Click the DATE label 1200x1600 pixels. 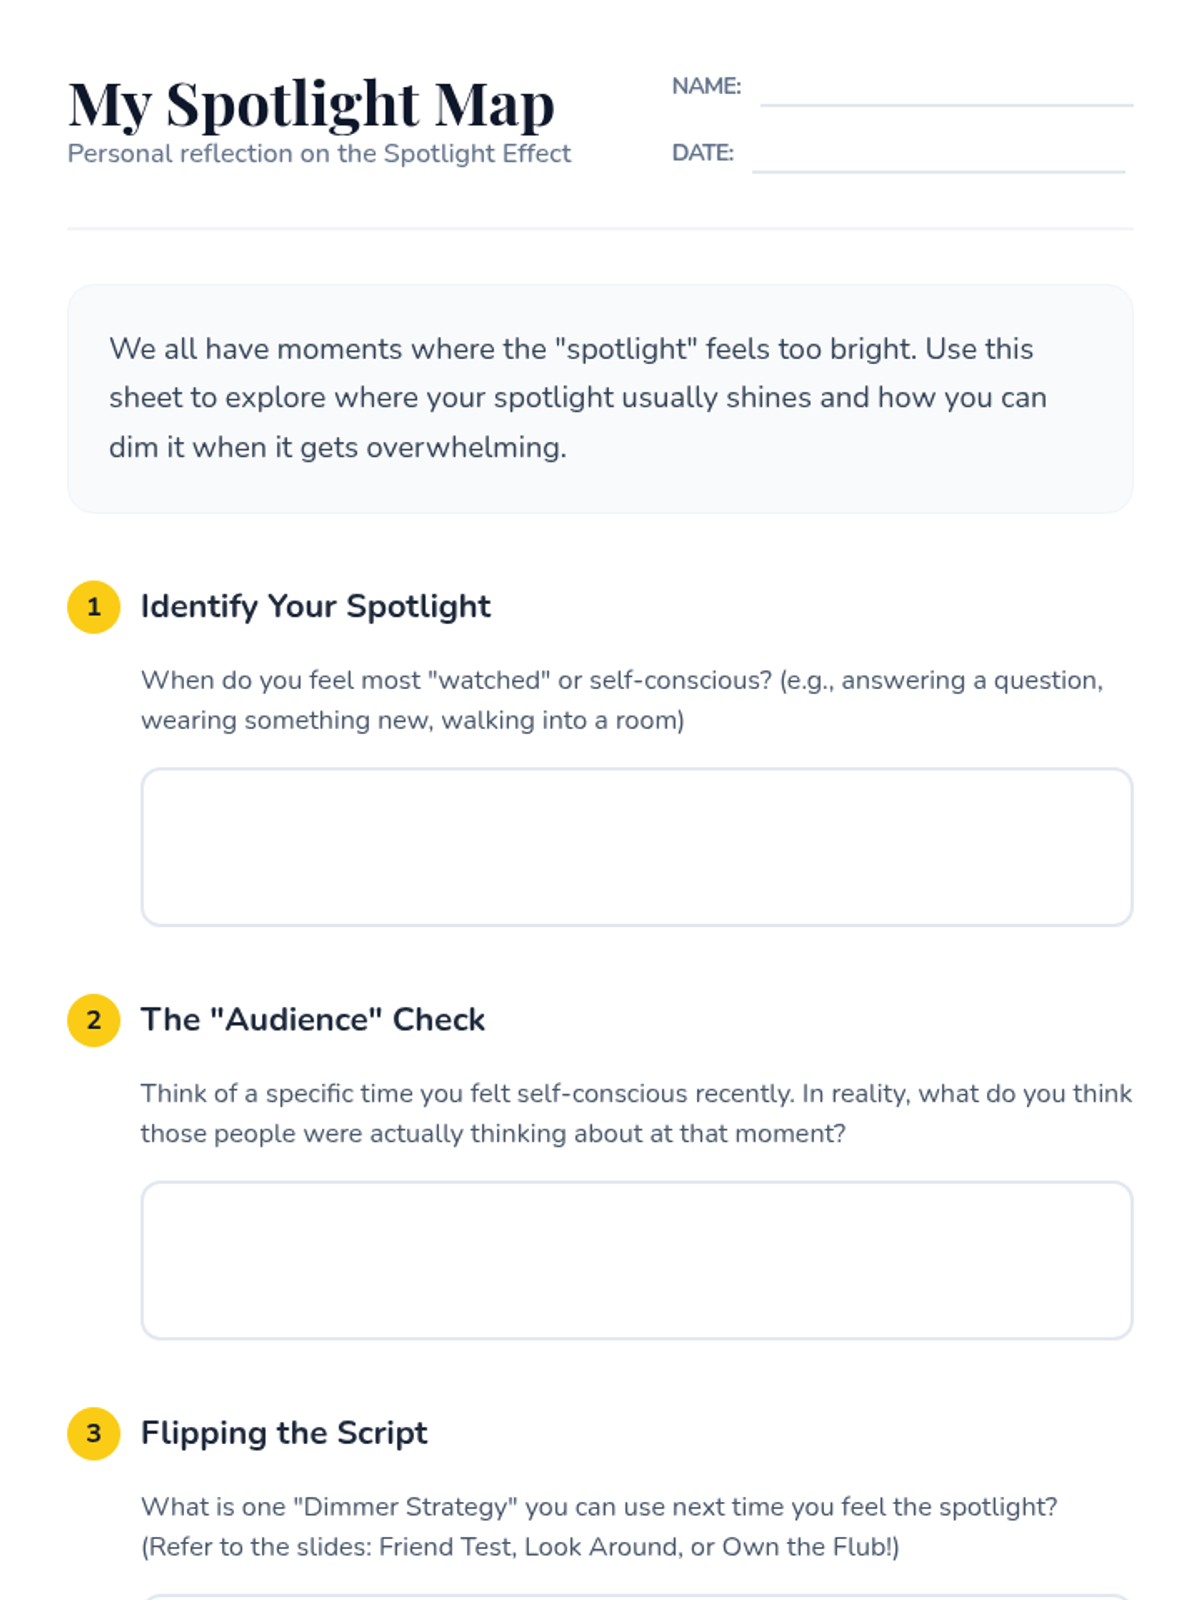pos(702,153)
